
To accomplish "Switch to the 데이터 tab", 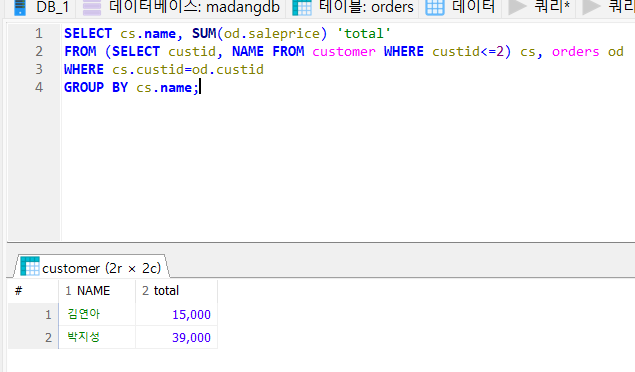I will tap(460, 7).
